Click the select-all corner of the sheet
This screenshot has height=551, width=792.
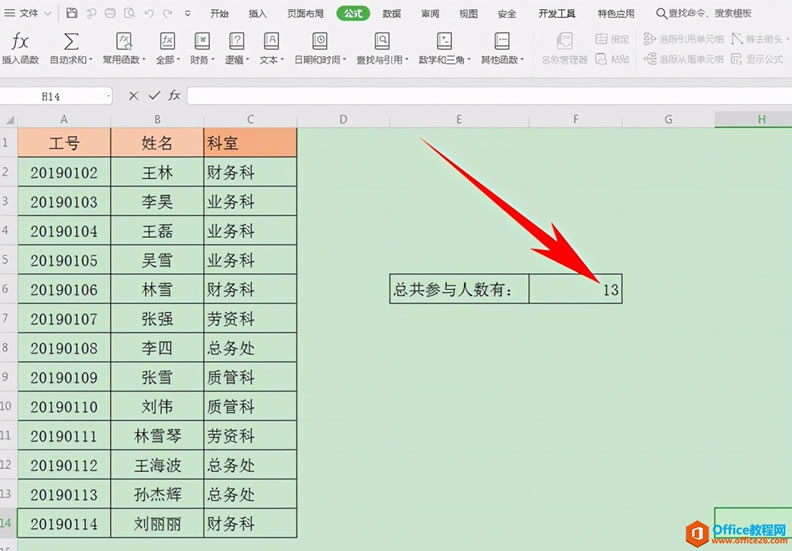tap(9, 120)
